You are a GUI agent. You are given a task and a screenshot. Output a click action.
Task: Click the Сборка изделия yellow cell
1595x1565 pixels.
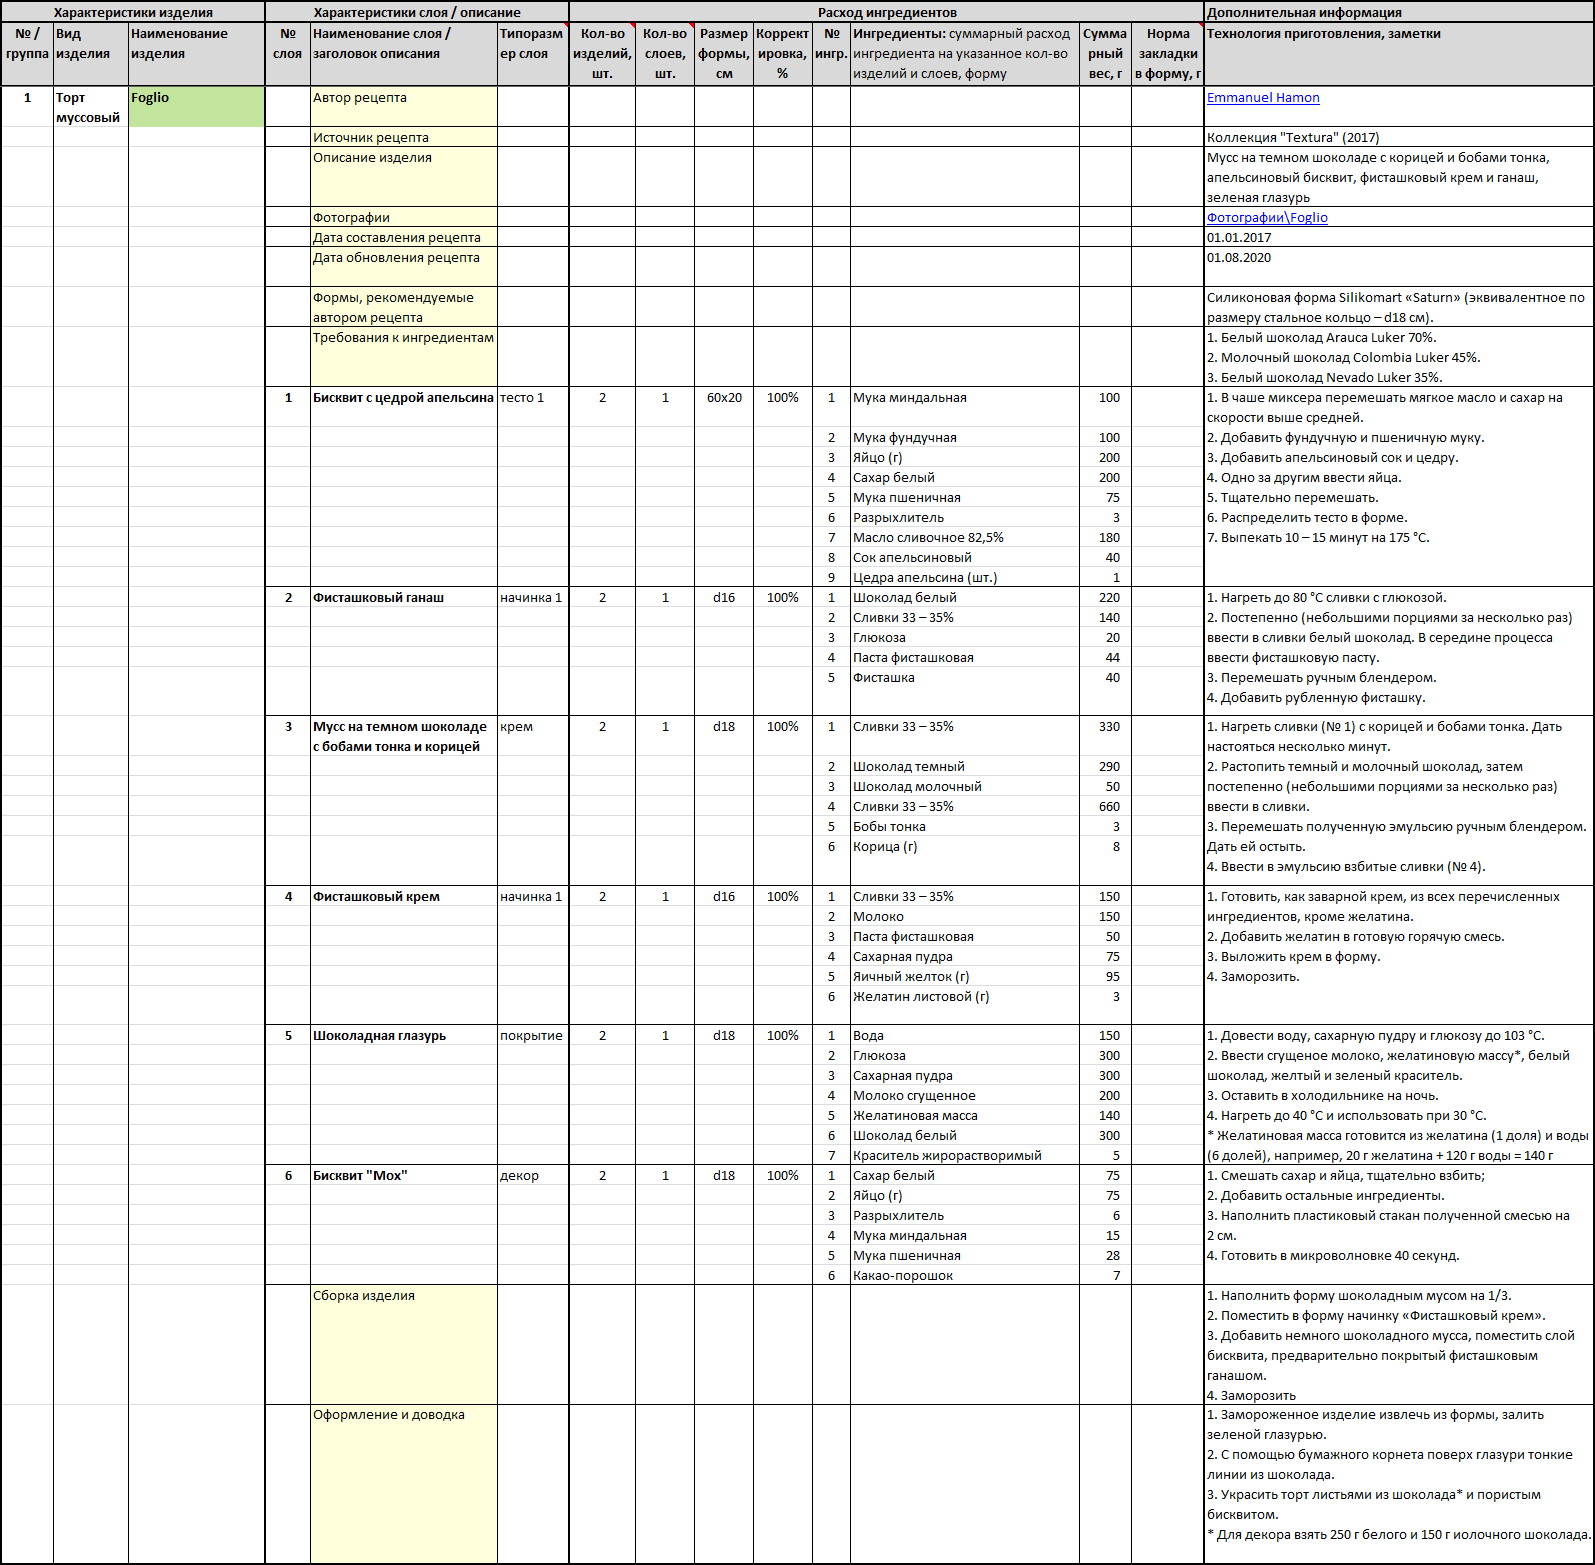(404, 1345)
